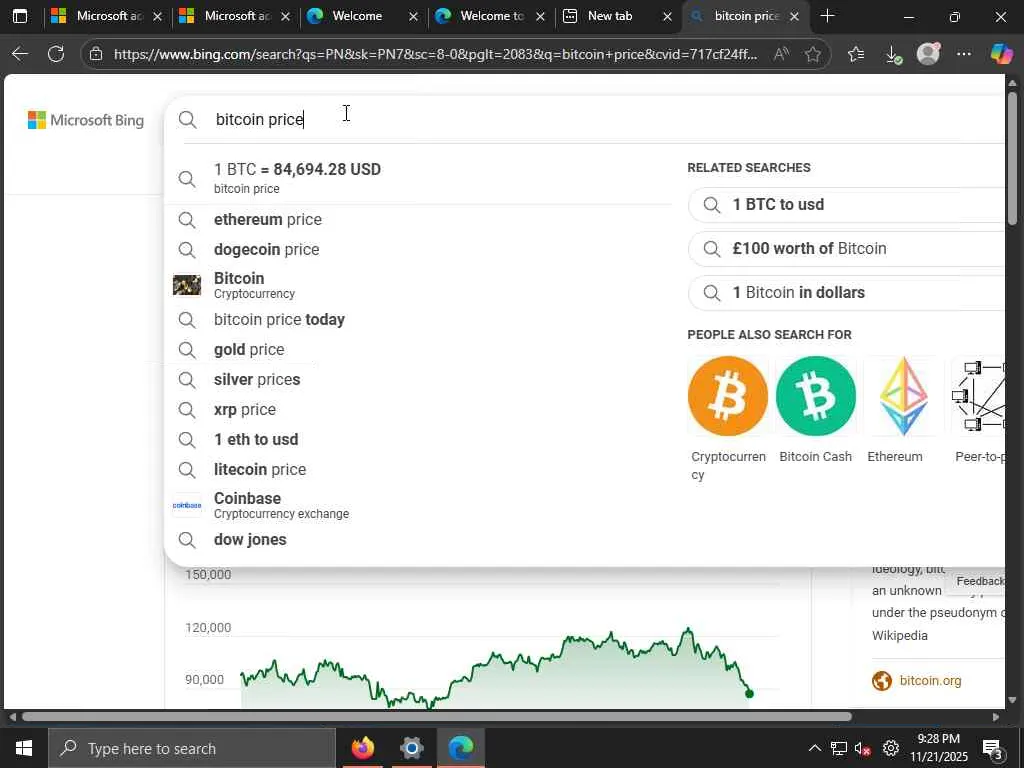Screen dimensions: 1024x768
Task: Click the taskbar Type here to search box
Action: tap(191, 748)
